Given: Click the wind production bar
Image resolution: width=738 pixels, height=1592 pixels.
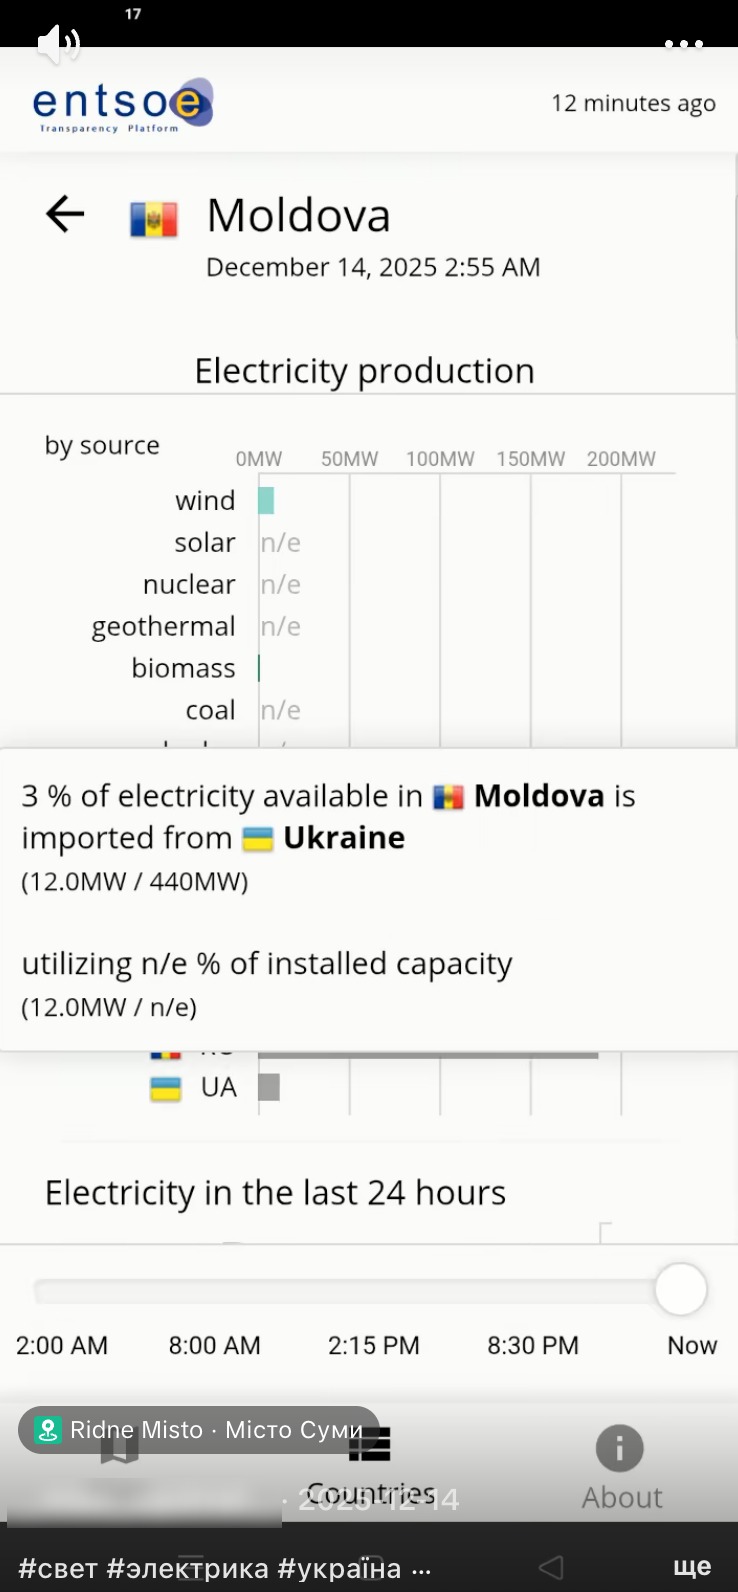Looking at the screenshot, I should point(266,500).
